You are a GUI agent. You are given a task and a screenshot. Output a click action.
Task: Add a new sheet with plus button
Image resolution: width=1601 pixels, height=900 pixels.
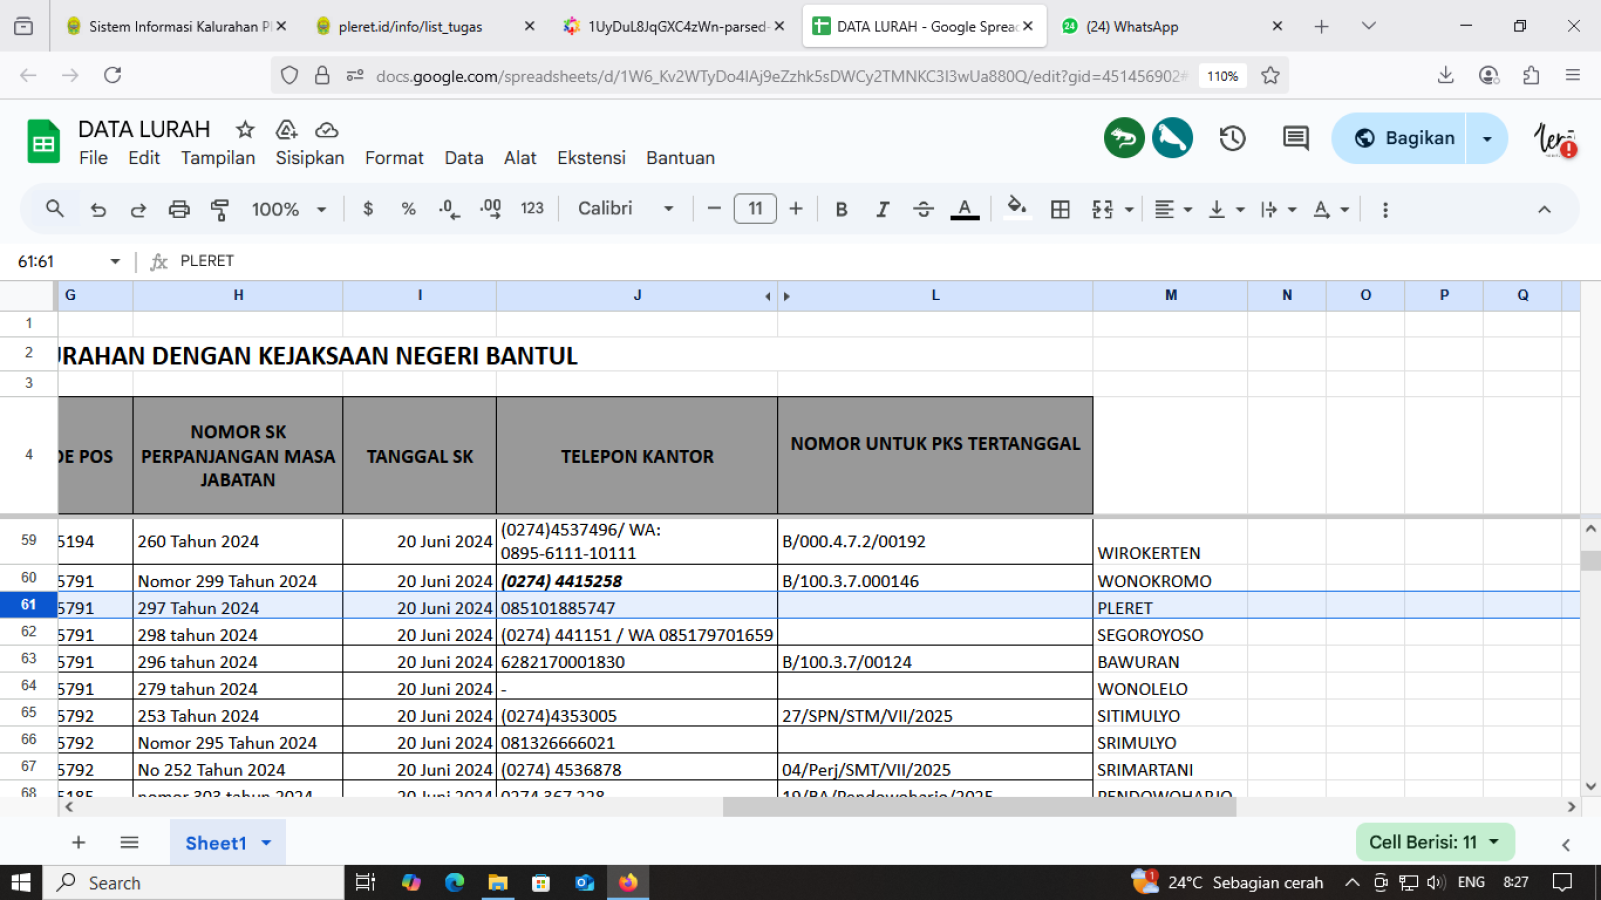[78, 842]
